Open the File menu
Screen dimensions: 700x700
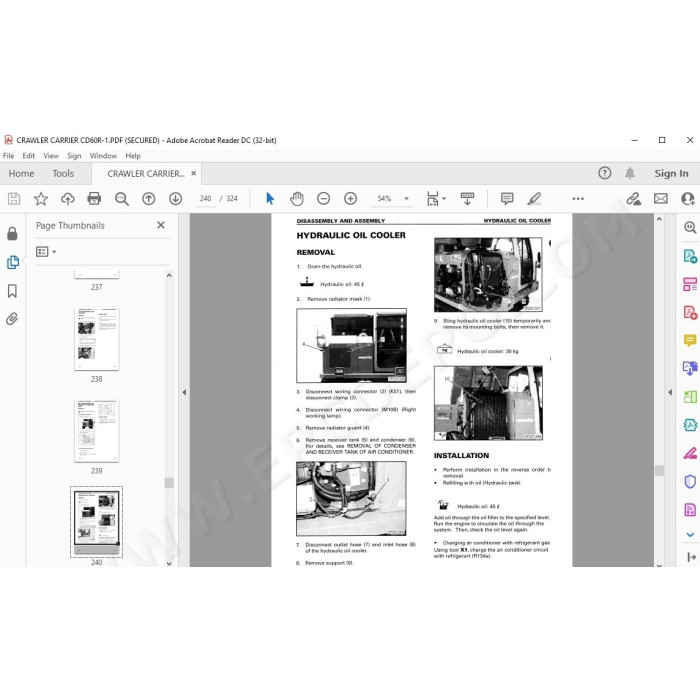8,156
